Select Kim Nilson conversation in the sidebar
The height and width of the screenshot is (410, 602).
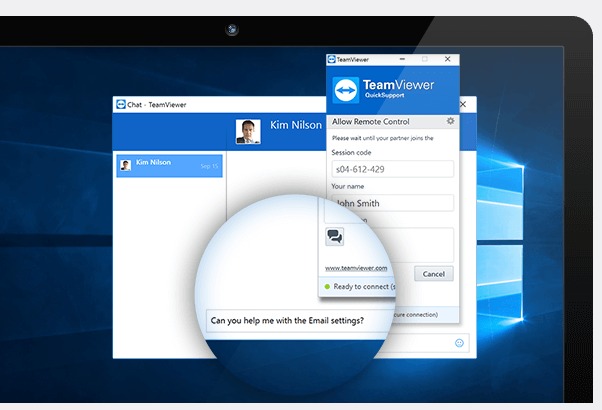click(168, 165)
